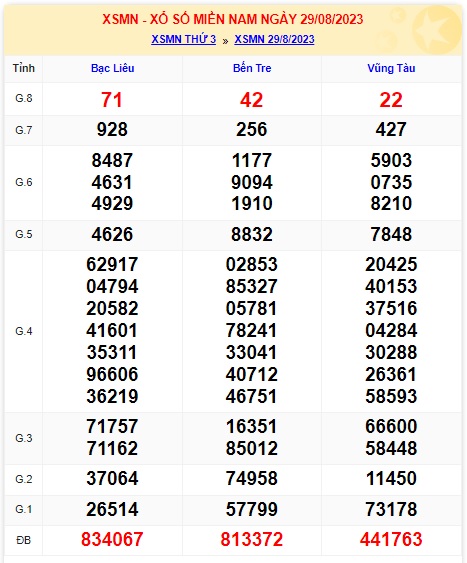Click the Bến Tre special prize 813372
The width and height of the screenshot is (467, 563).
point(252,539)
